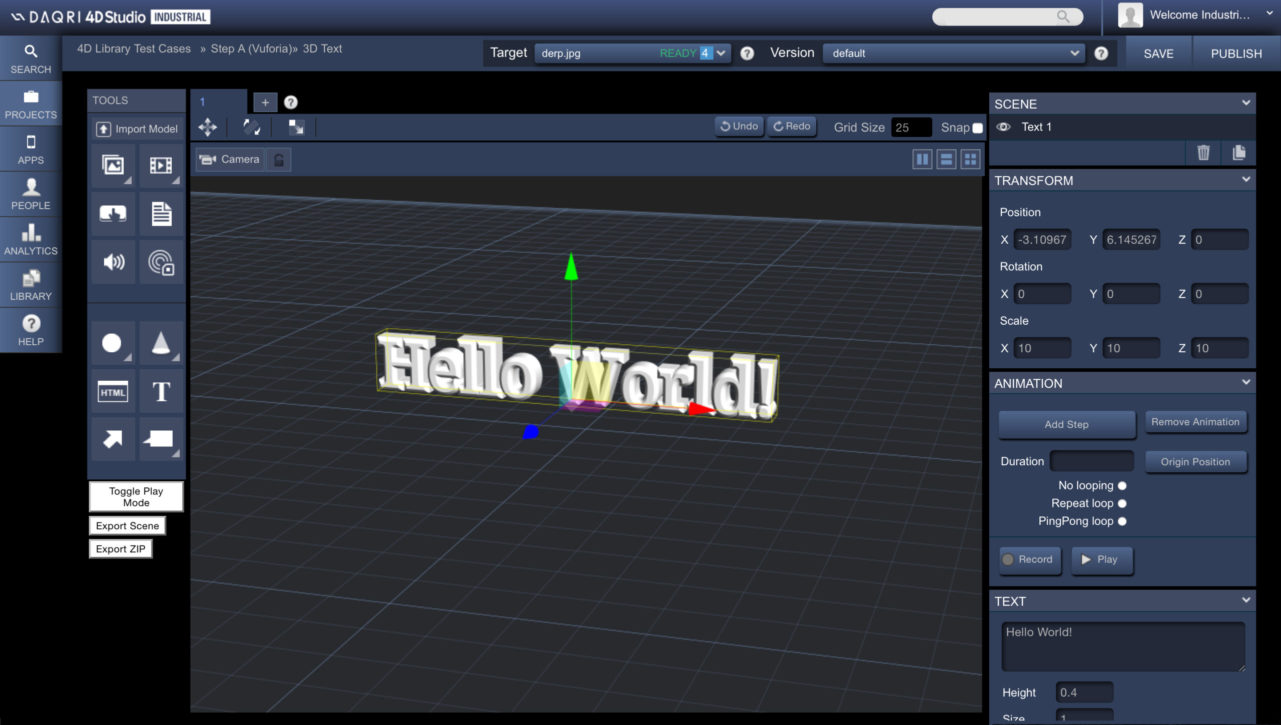The image size is (1281, 725).
Task: Collapse the Transform panel
Action: (1246, 180)
